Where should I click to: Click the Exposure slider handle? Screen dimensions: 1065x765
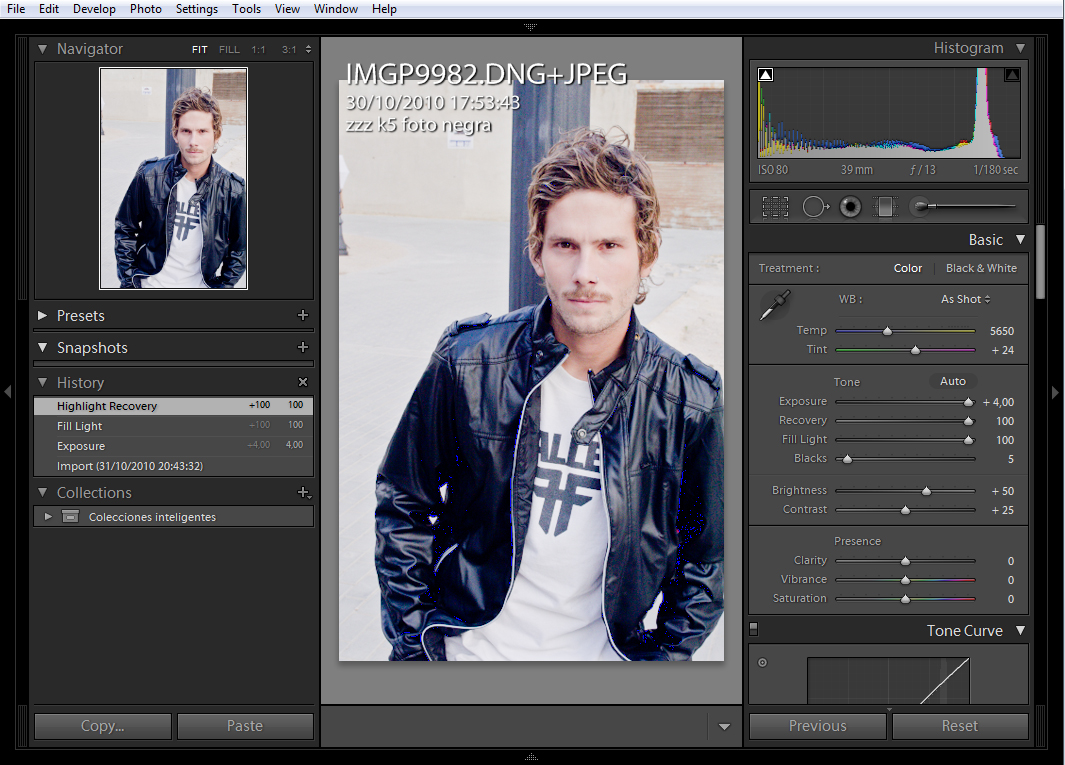[968, 402]
